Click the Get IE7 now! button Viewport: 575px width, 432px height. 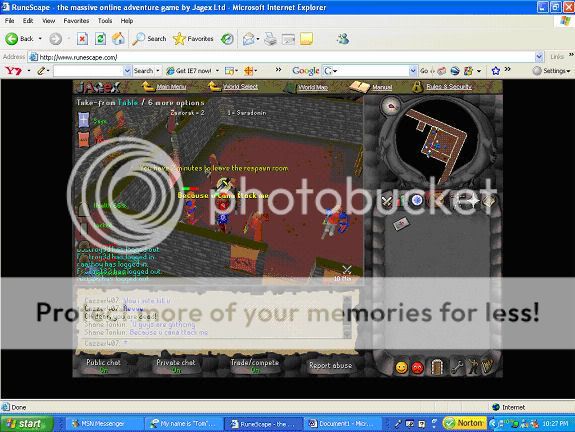190,71
